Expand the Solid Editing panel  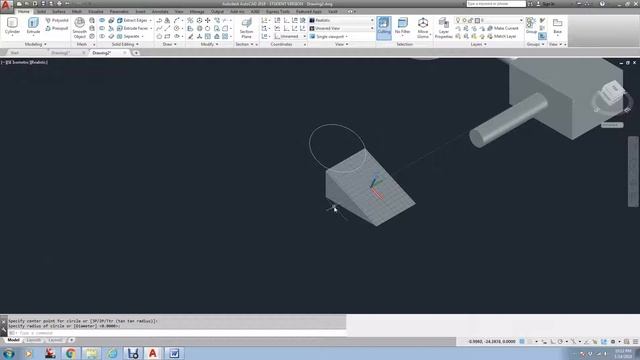pos(125,44)
